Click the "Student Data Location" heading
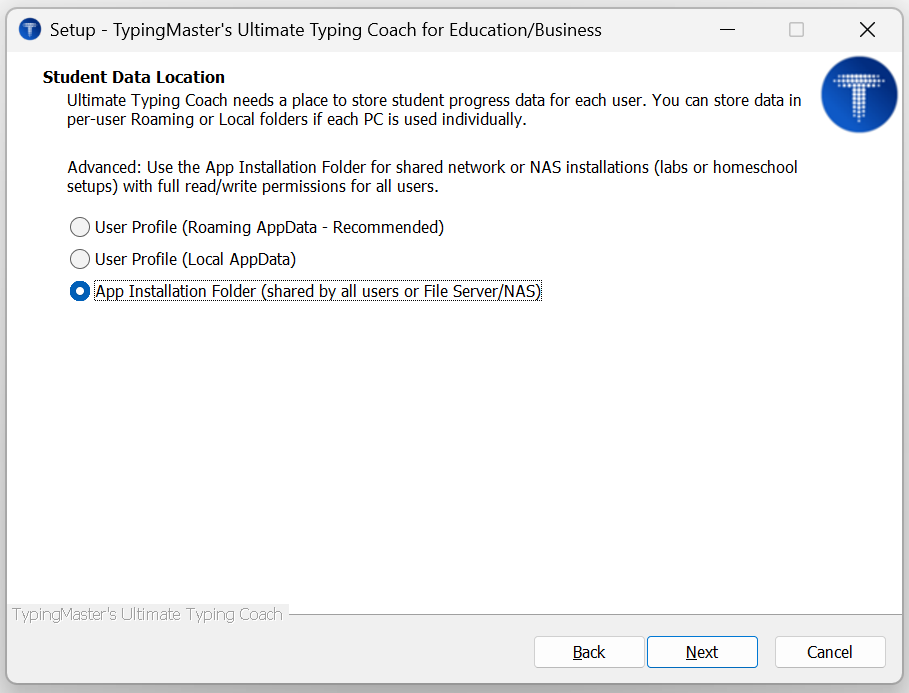Screen dimensions: 909x693 pyautogui.click(x=134, y=77)
